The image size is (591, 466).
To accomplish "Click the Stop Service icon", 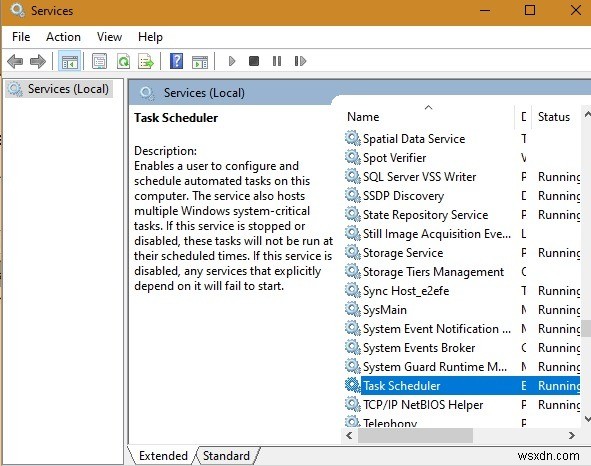I will click(x=254, y=61).
